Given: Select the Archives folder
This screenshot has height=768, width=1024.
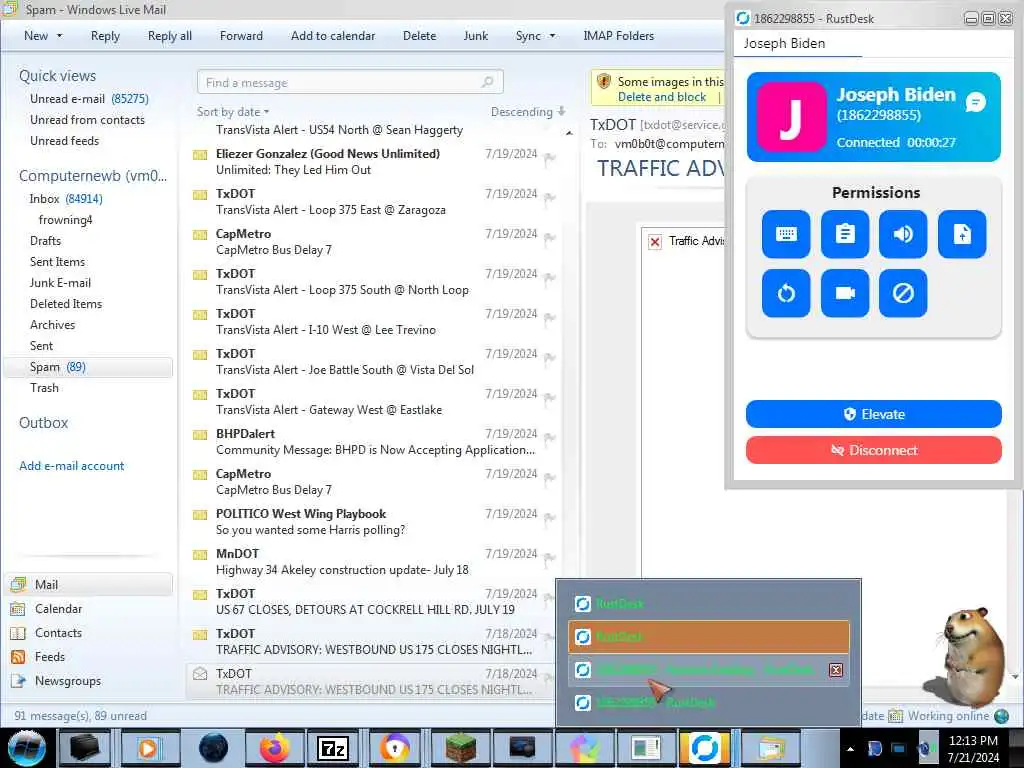Looking at the screenshot, I should tap(52, 325).
